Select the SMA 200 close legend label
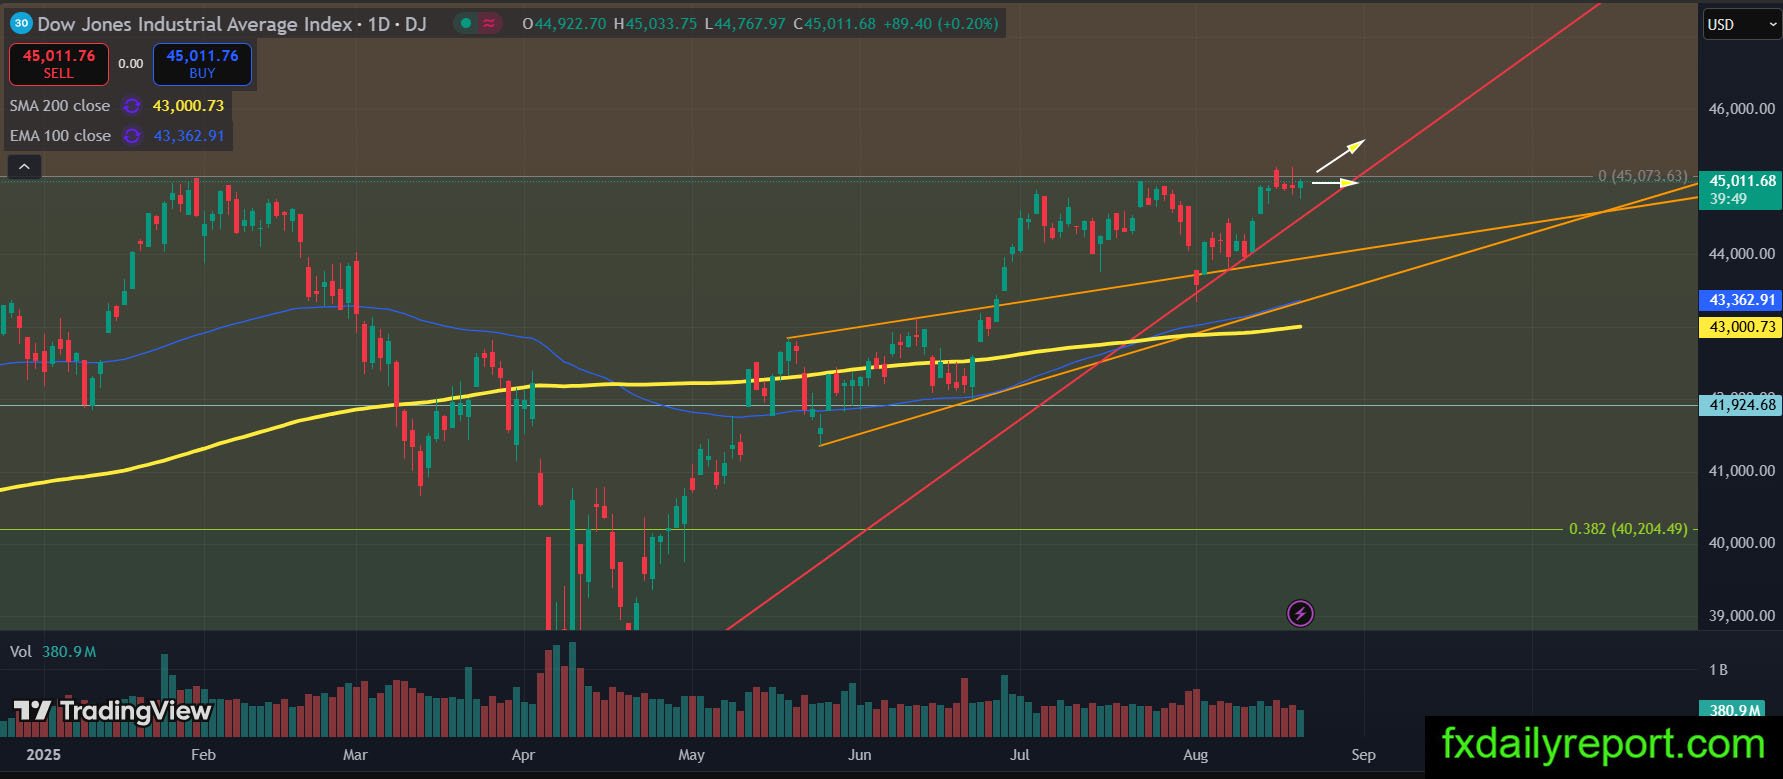This screenshot has width=1783, height=779. click(x=60, y=106)
